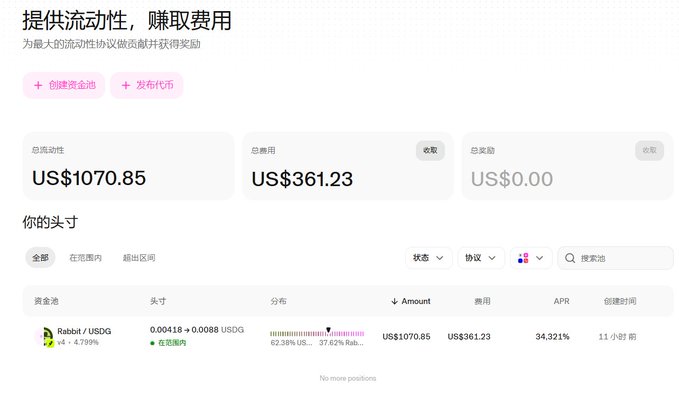Click the 头寸 column header
The image size is (679, 396).
158,301
